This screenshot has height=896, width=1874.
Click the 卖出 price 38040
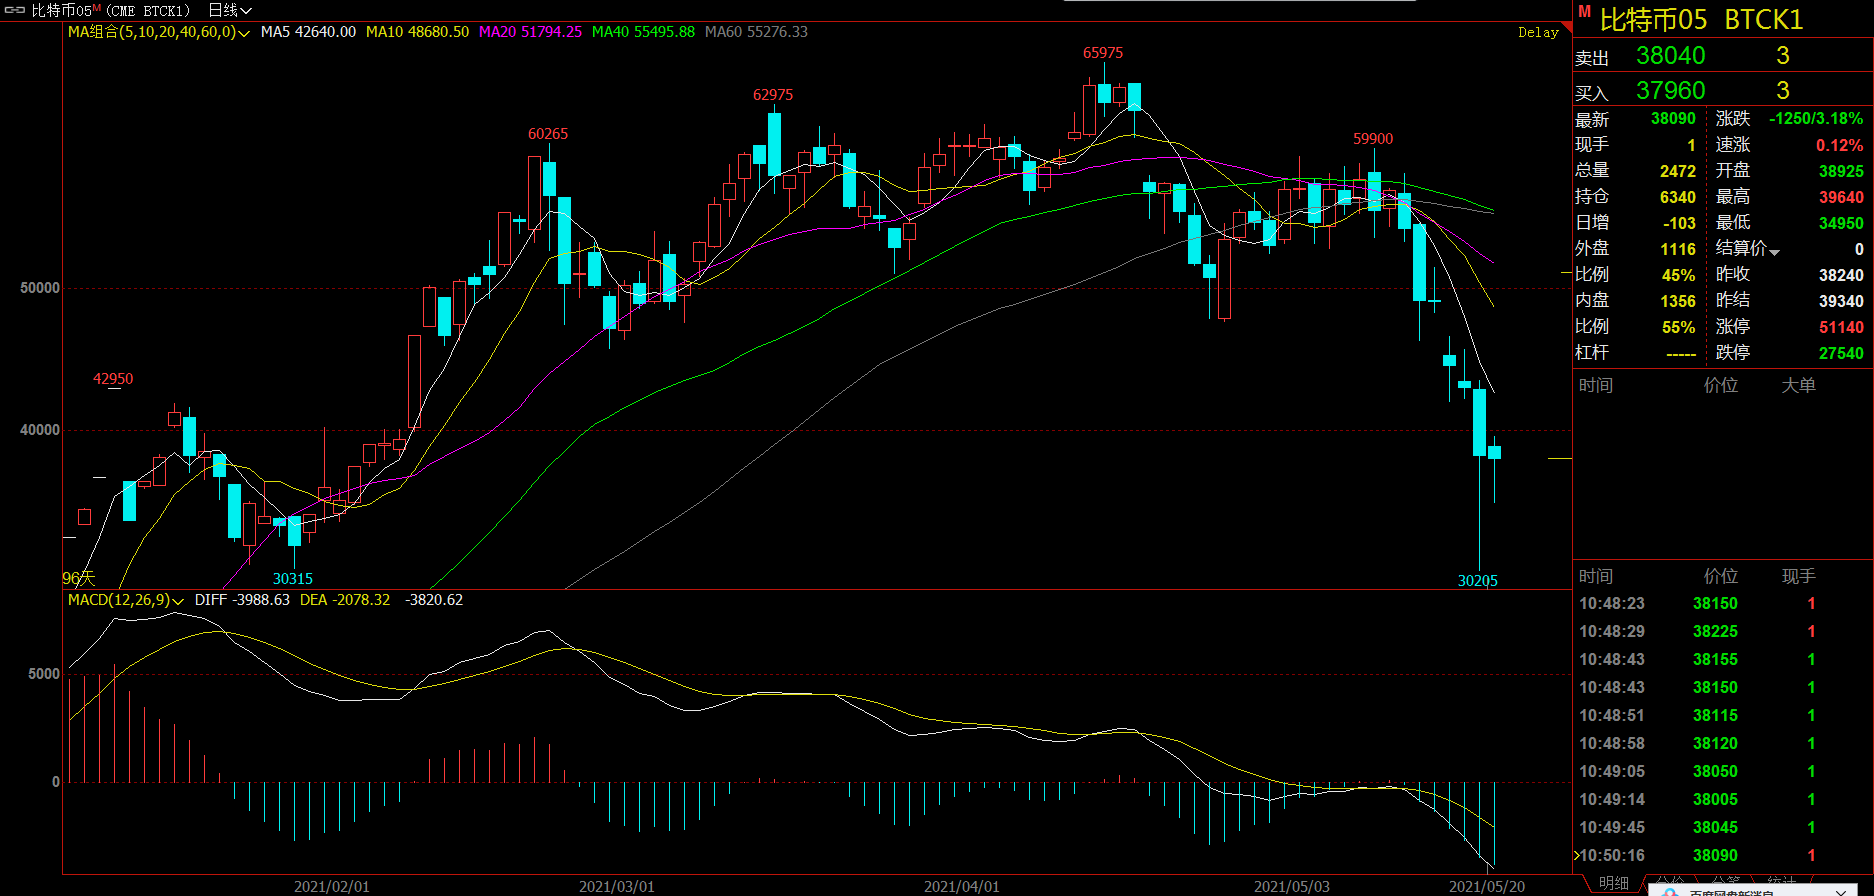pos(1670,56)
